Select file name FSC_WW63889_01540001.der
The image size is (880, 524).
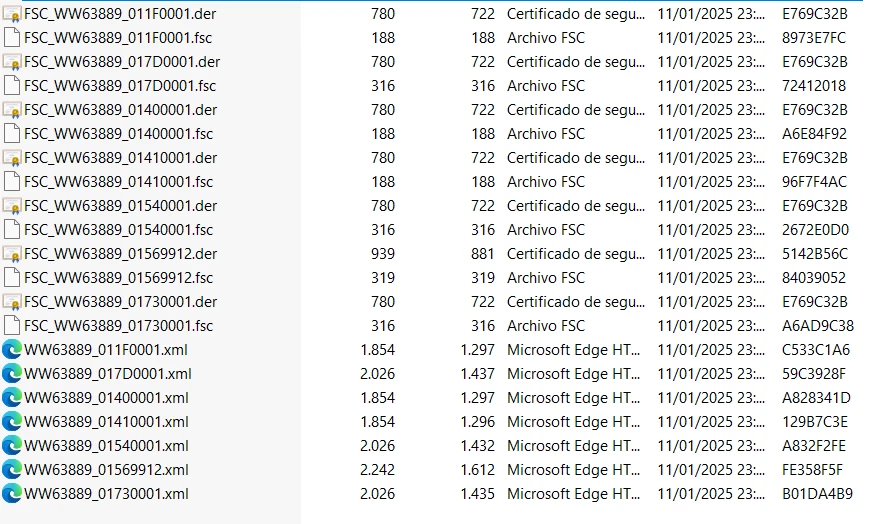121,206
